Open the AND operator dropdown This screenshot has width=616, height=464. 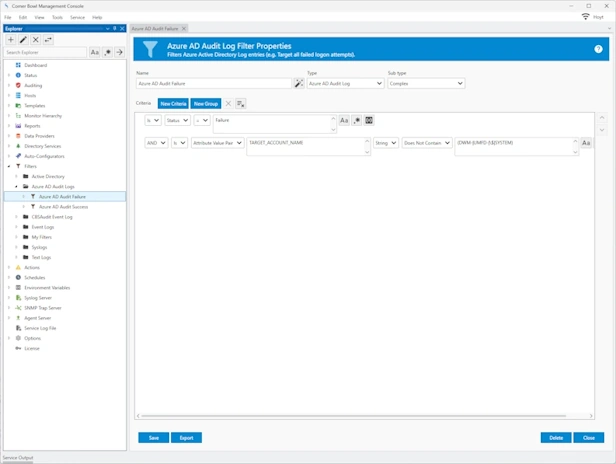tap(156, 143)
